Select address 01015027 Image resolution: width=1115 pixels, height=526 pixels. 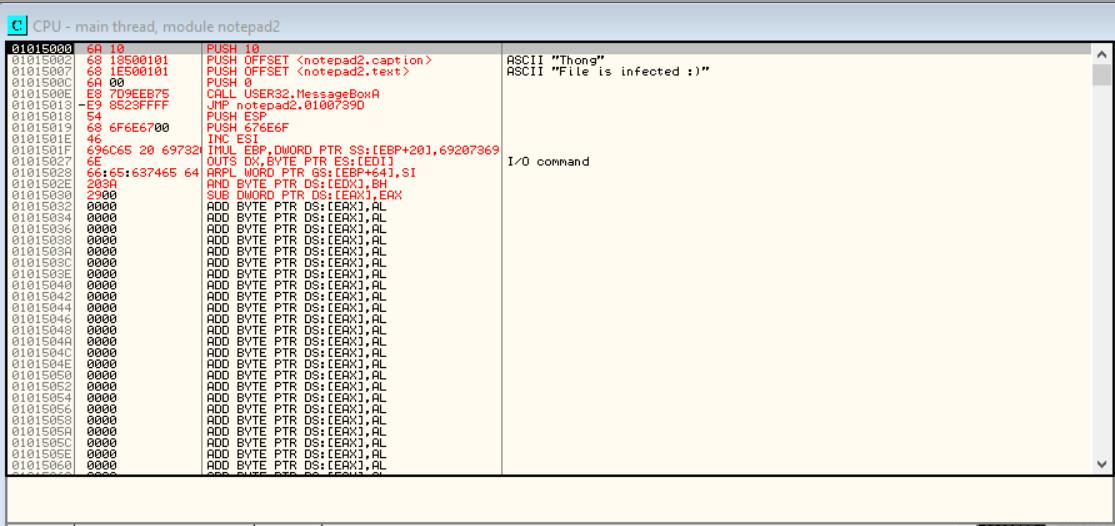pyautogui.click(x=41, y=162)
